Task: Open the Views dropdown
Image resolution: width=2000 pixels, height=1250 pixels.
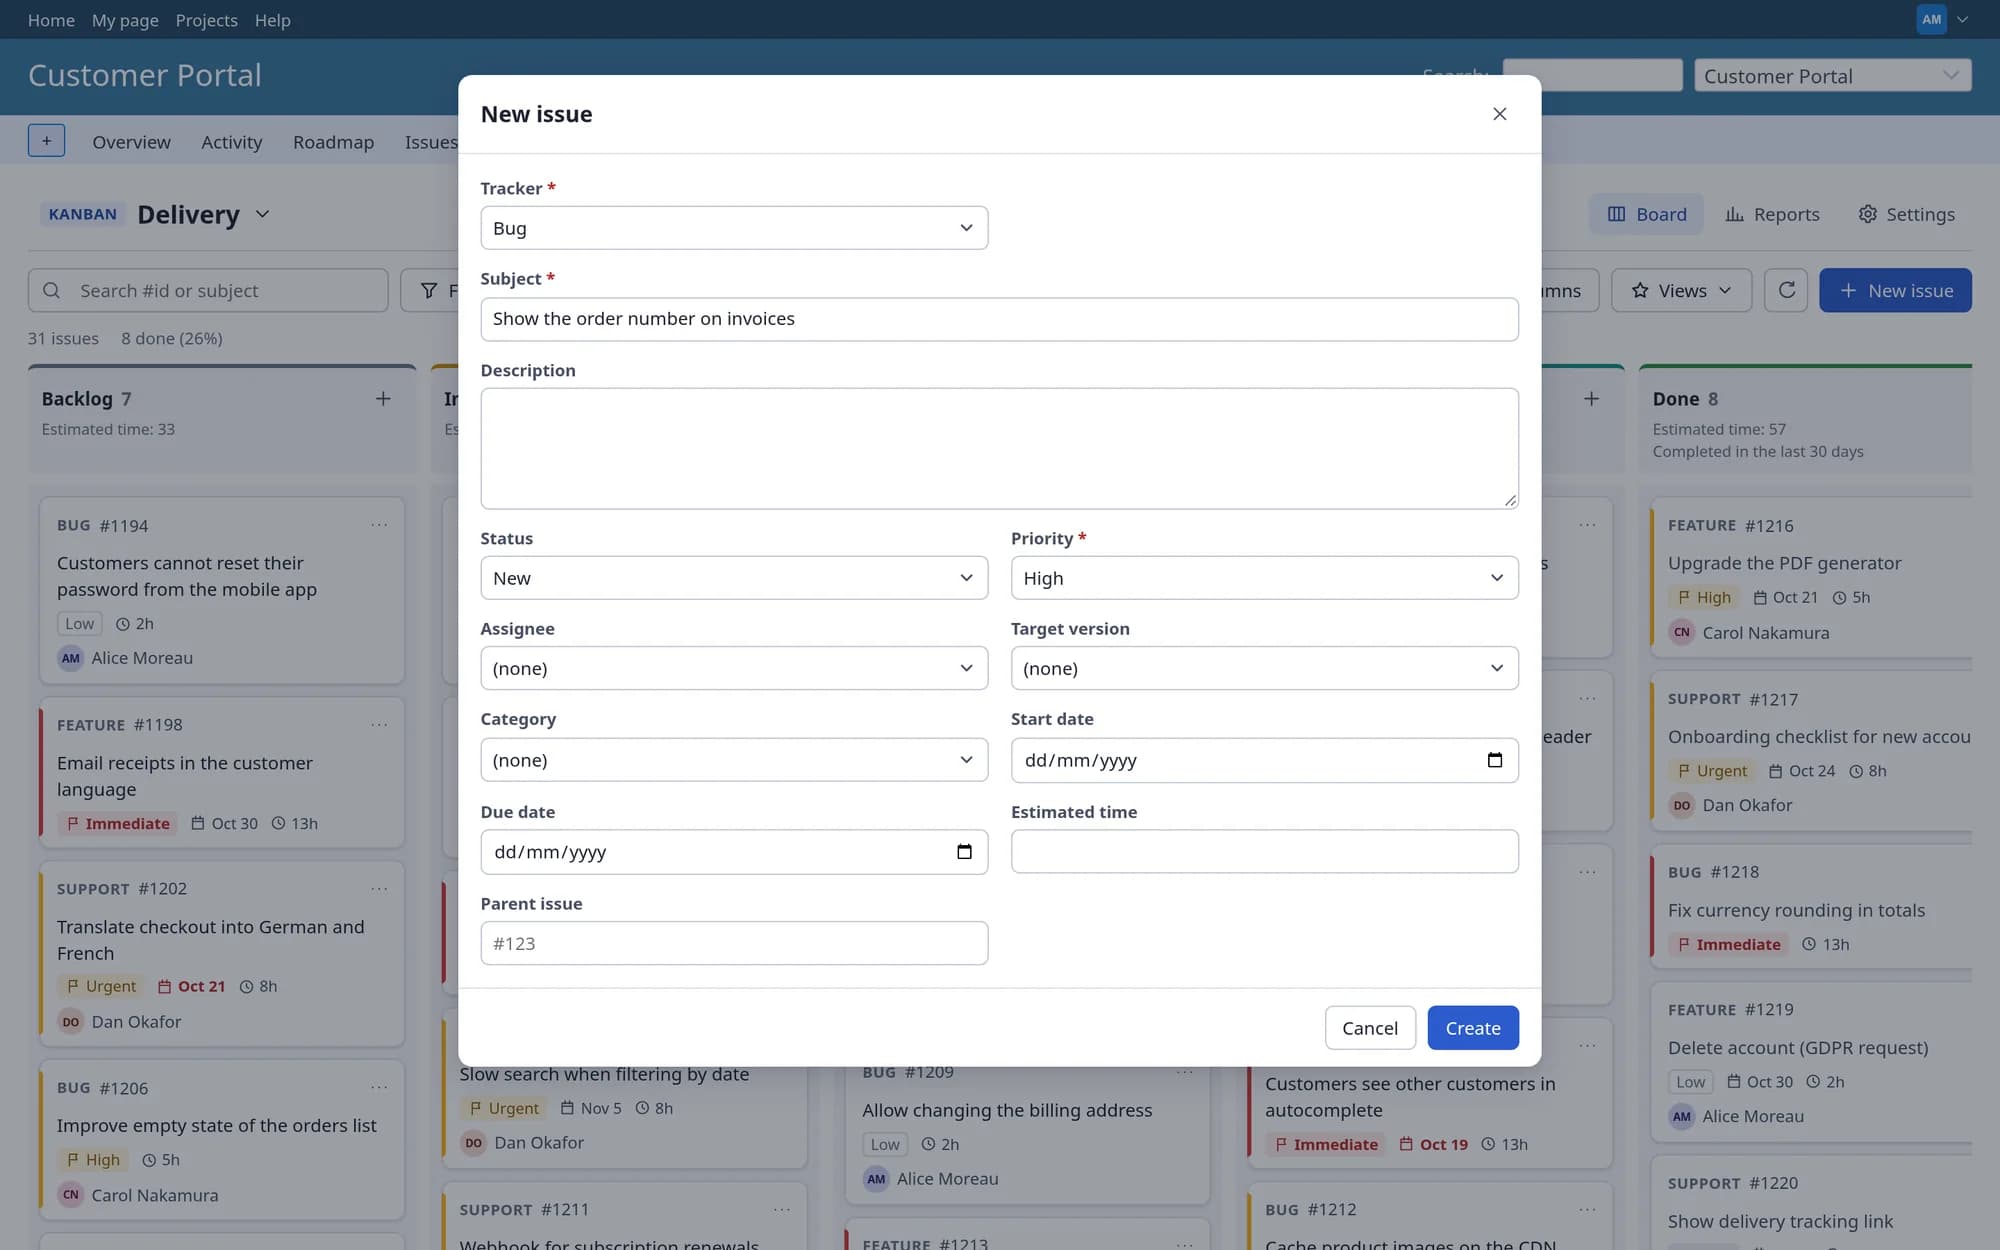Action: click(x=1681, y=290)
